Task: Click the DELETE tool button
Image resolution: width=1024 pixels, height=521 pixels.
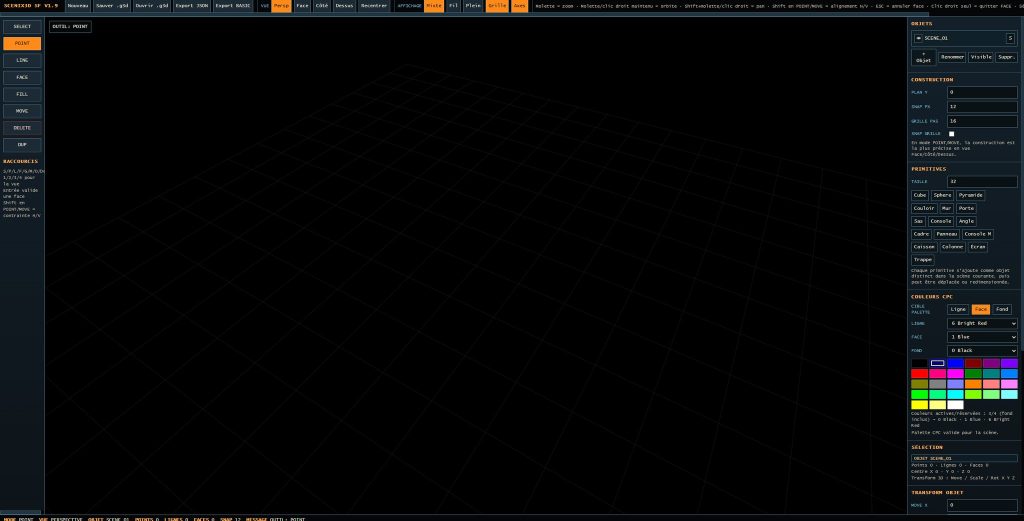Action: [22, 128]
